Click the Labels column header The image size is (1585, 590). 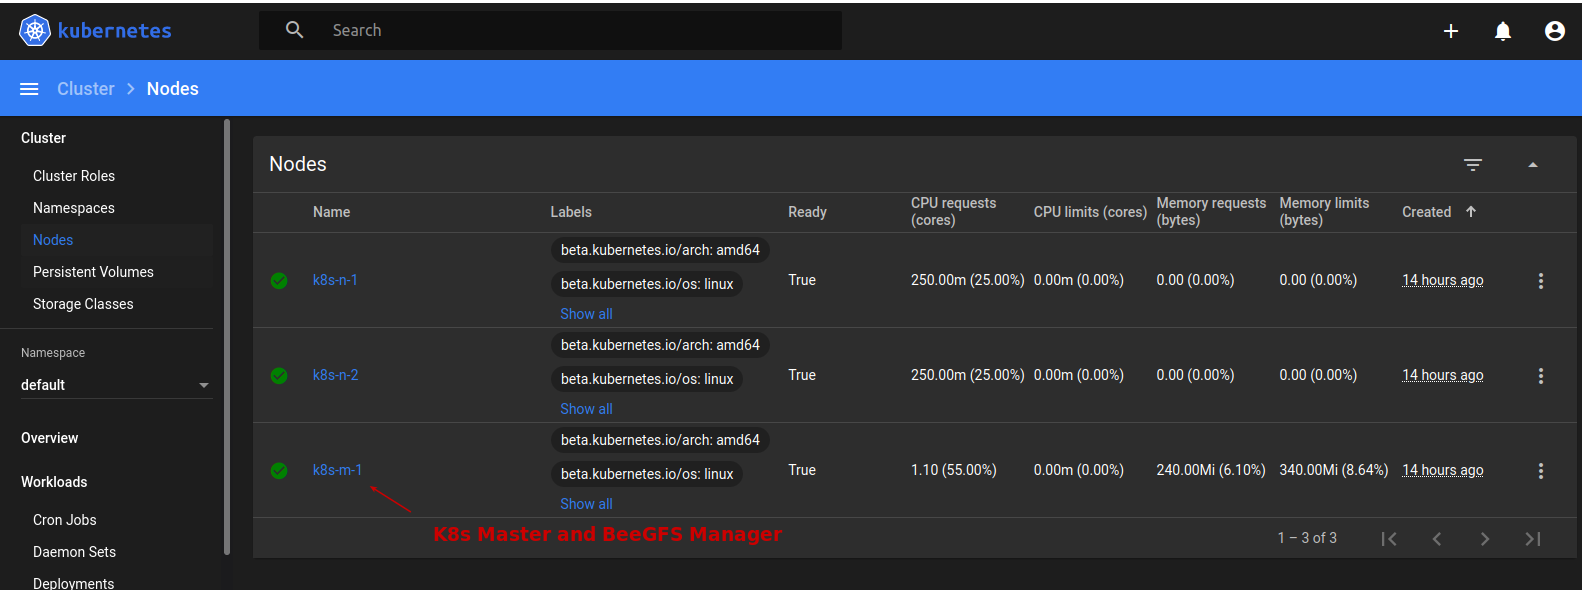click(x=571, y=212)
